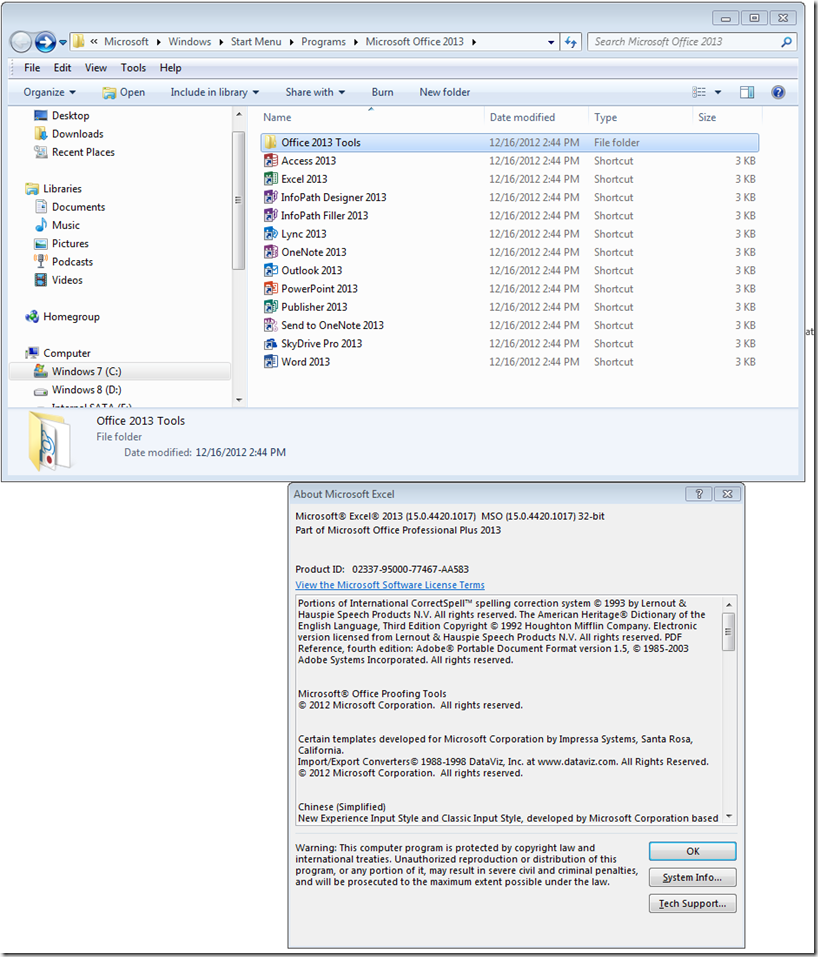Click the Explorer Forward arrow button

45,42
